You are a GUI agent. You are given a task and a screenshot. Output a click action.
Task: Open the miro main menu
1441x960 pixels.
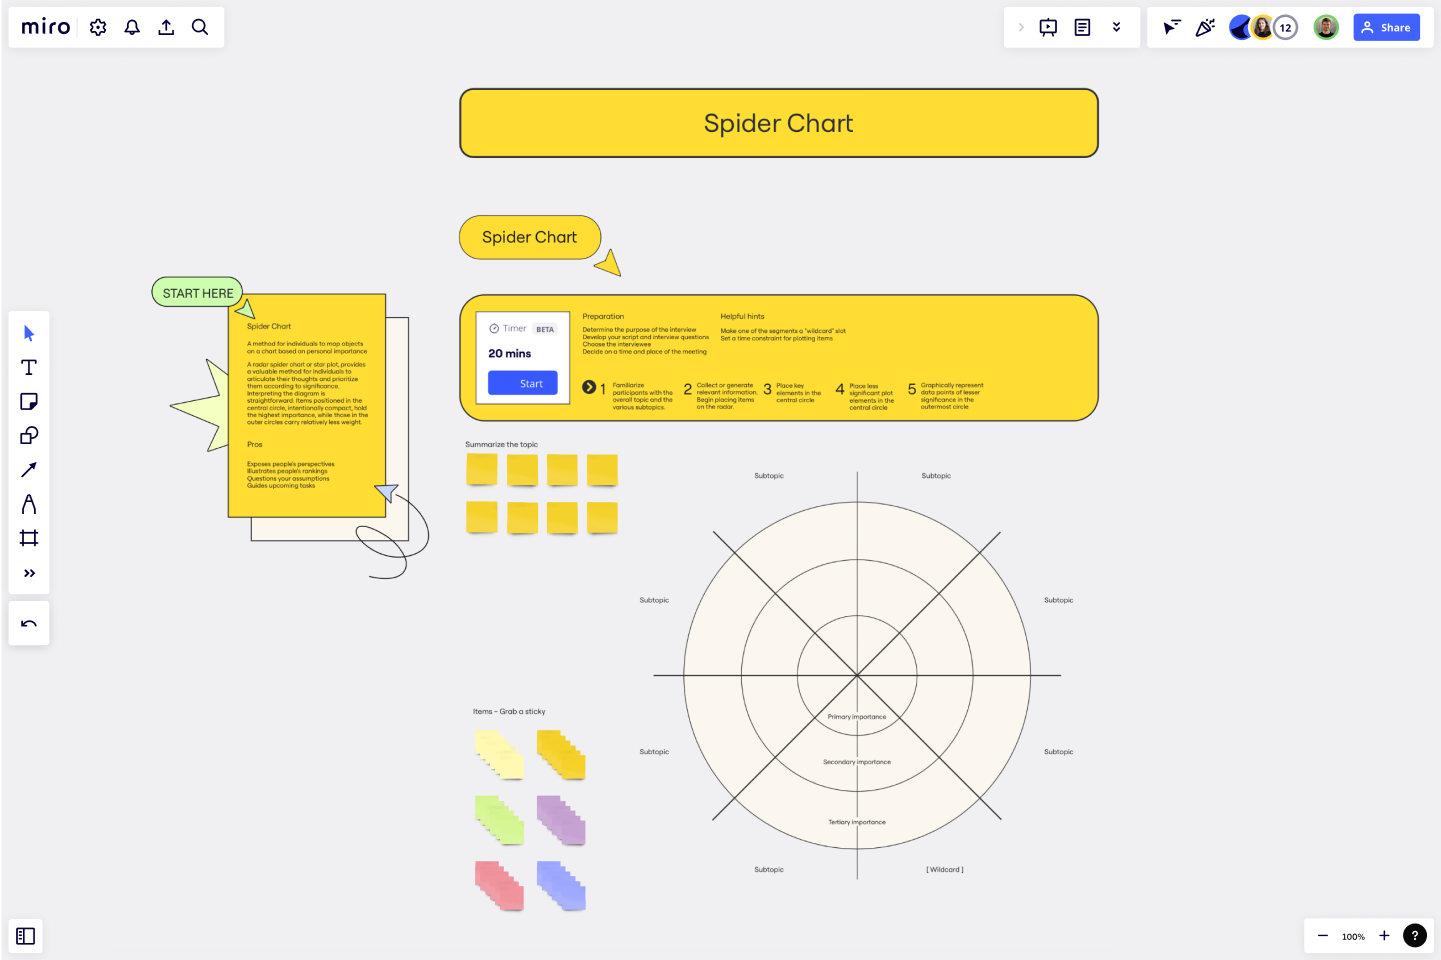click(45, 27)
